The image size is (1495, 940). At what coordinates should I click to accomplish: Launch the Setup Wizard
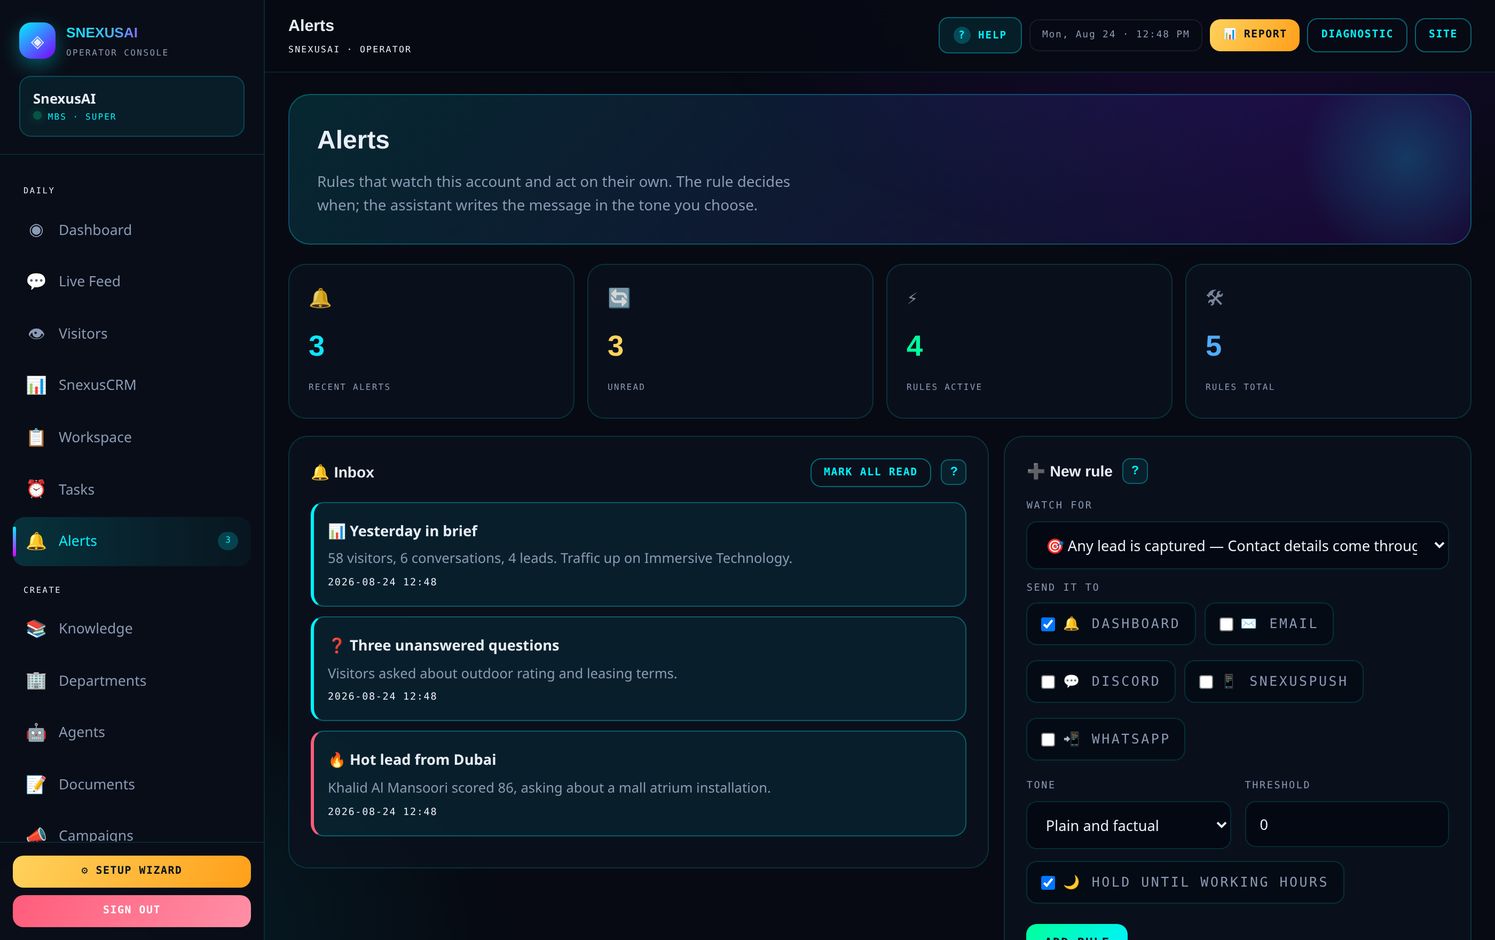(131, 871)
